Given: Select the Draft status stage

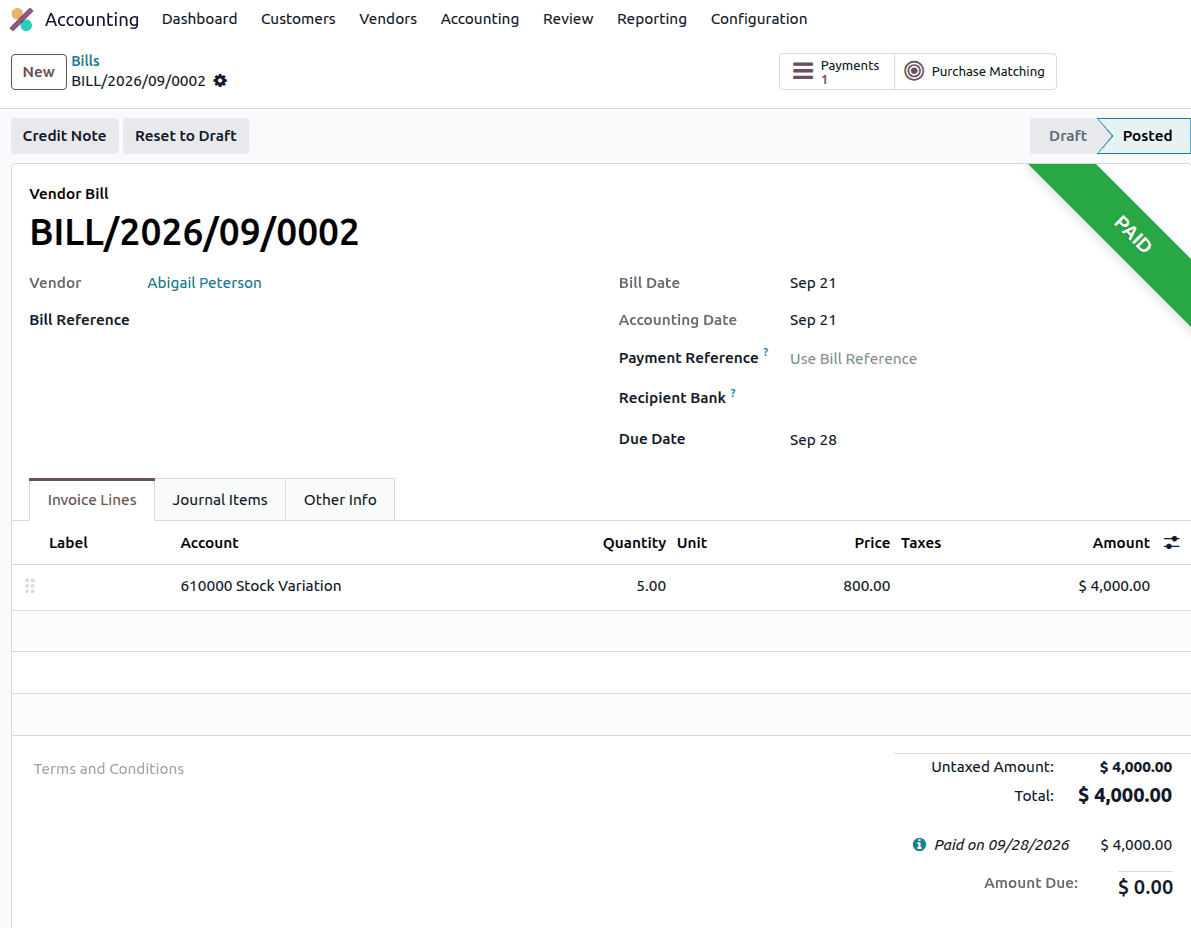Looking at the screenshot, I should tap(1067, 136).
